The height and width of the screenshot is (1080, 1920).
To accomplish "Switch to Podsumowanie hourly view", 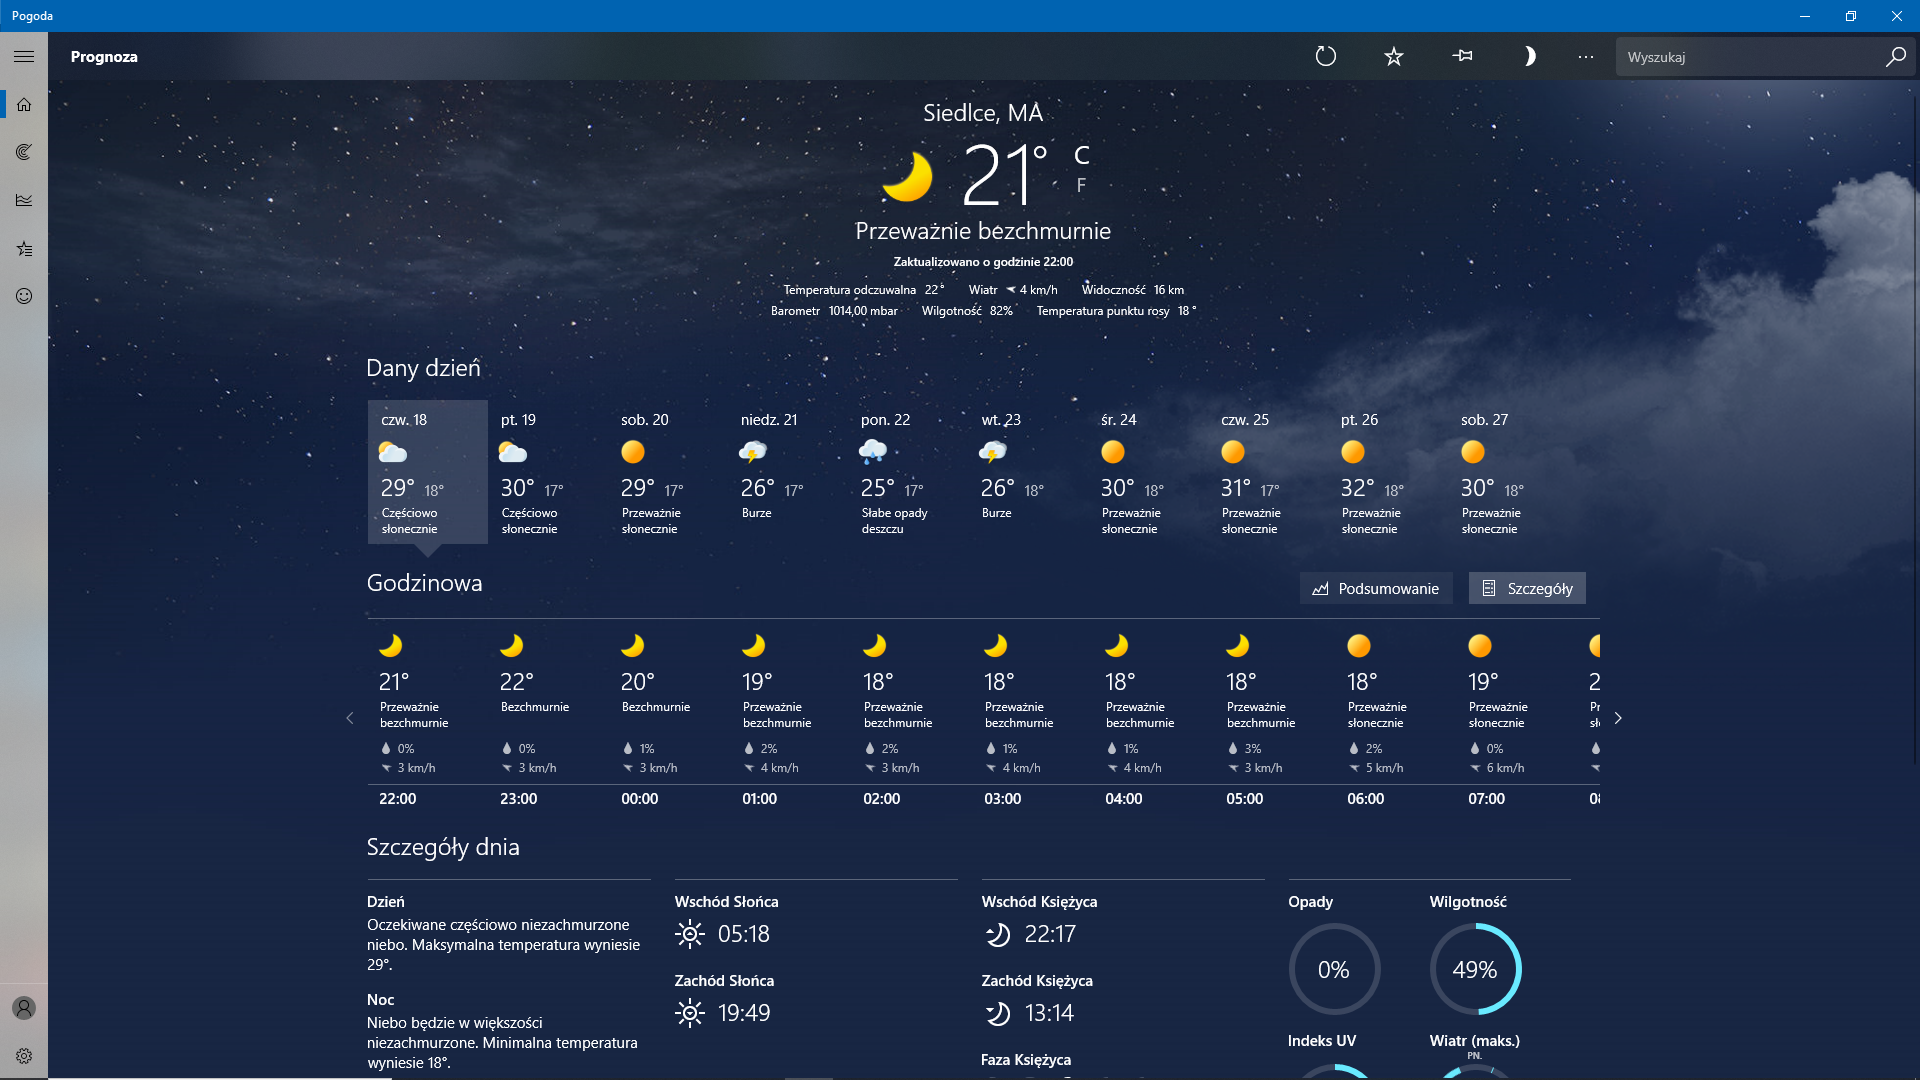I will pyautogui.click(x=1376, y=588).
